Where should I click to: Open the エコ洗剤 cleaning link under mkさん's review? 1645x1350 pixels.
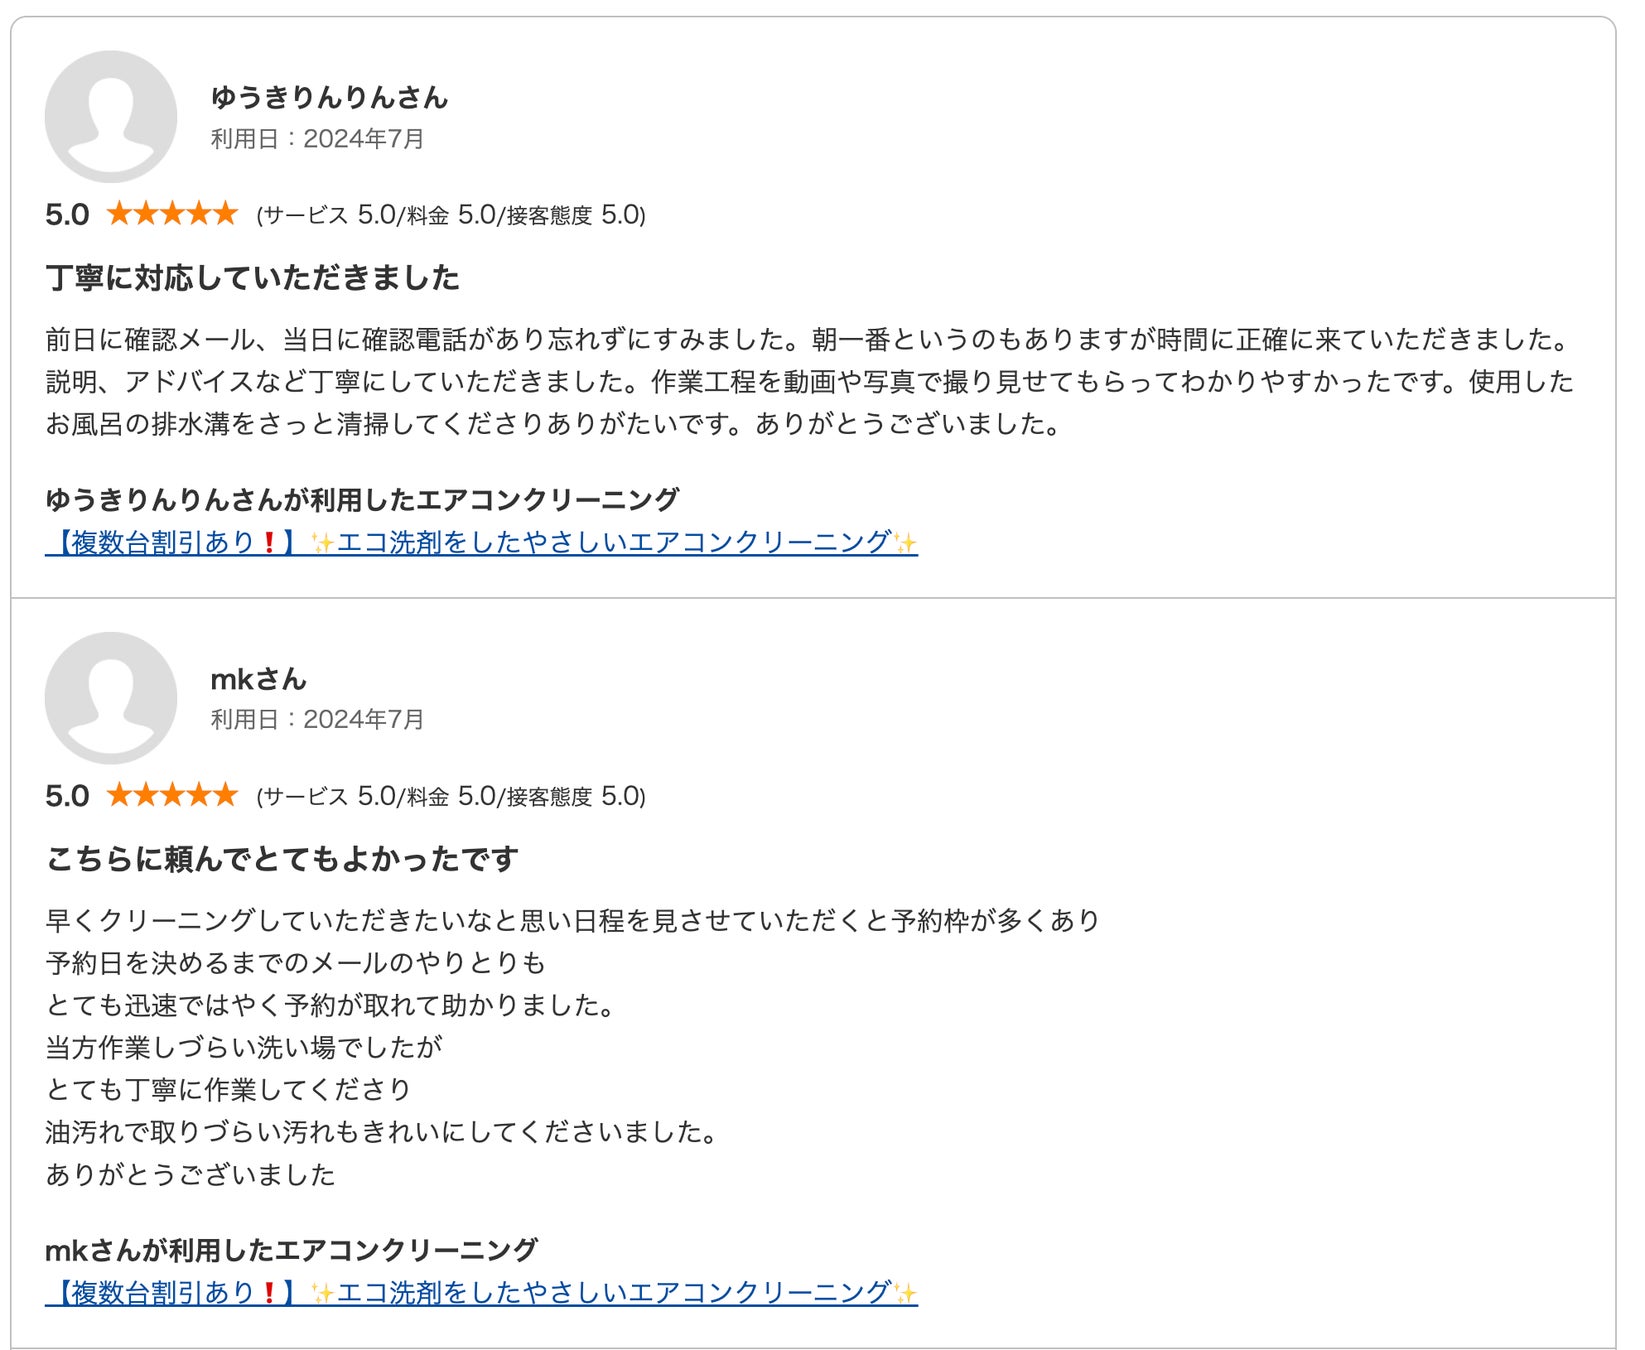point(481,1293)
